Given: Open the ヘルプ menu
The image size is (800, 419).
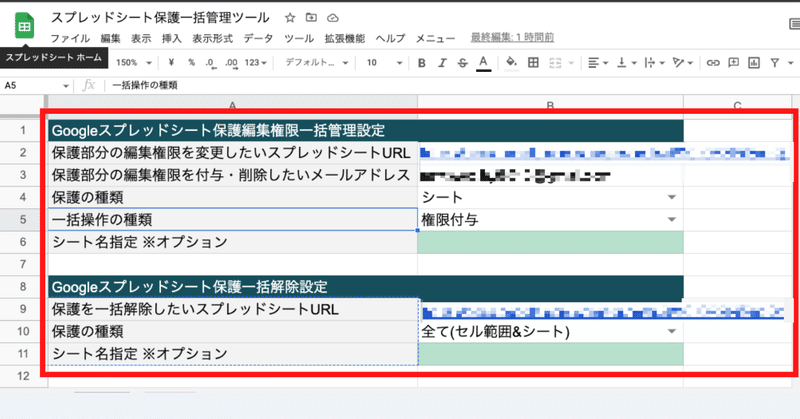Looking at the screenshot, I should 390,38.
